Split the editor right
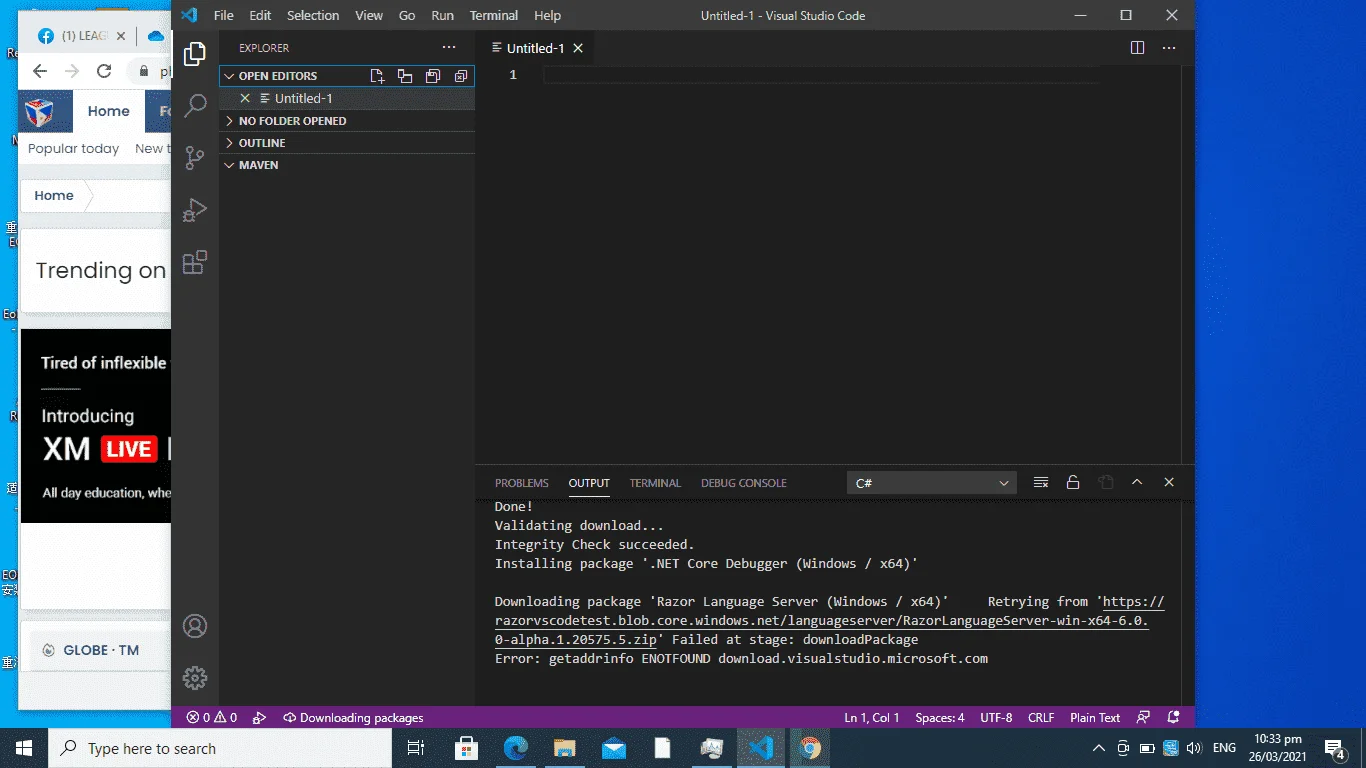 click(1137, 48)
